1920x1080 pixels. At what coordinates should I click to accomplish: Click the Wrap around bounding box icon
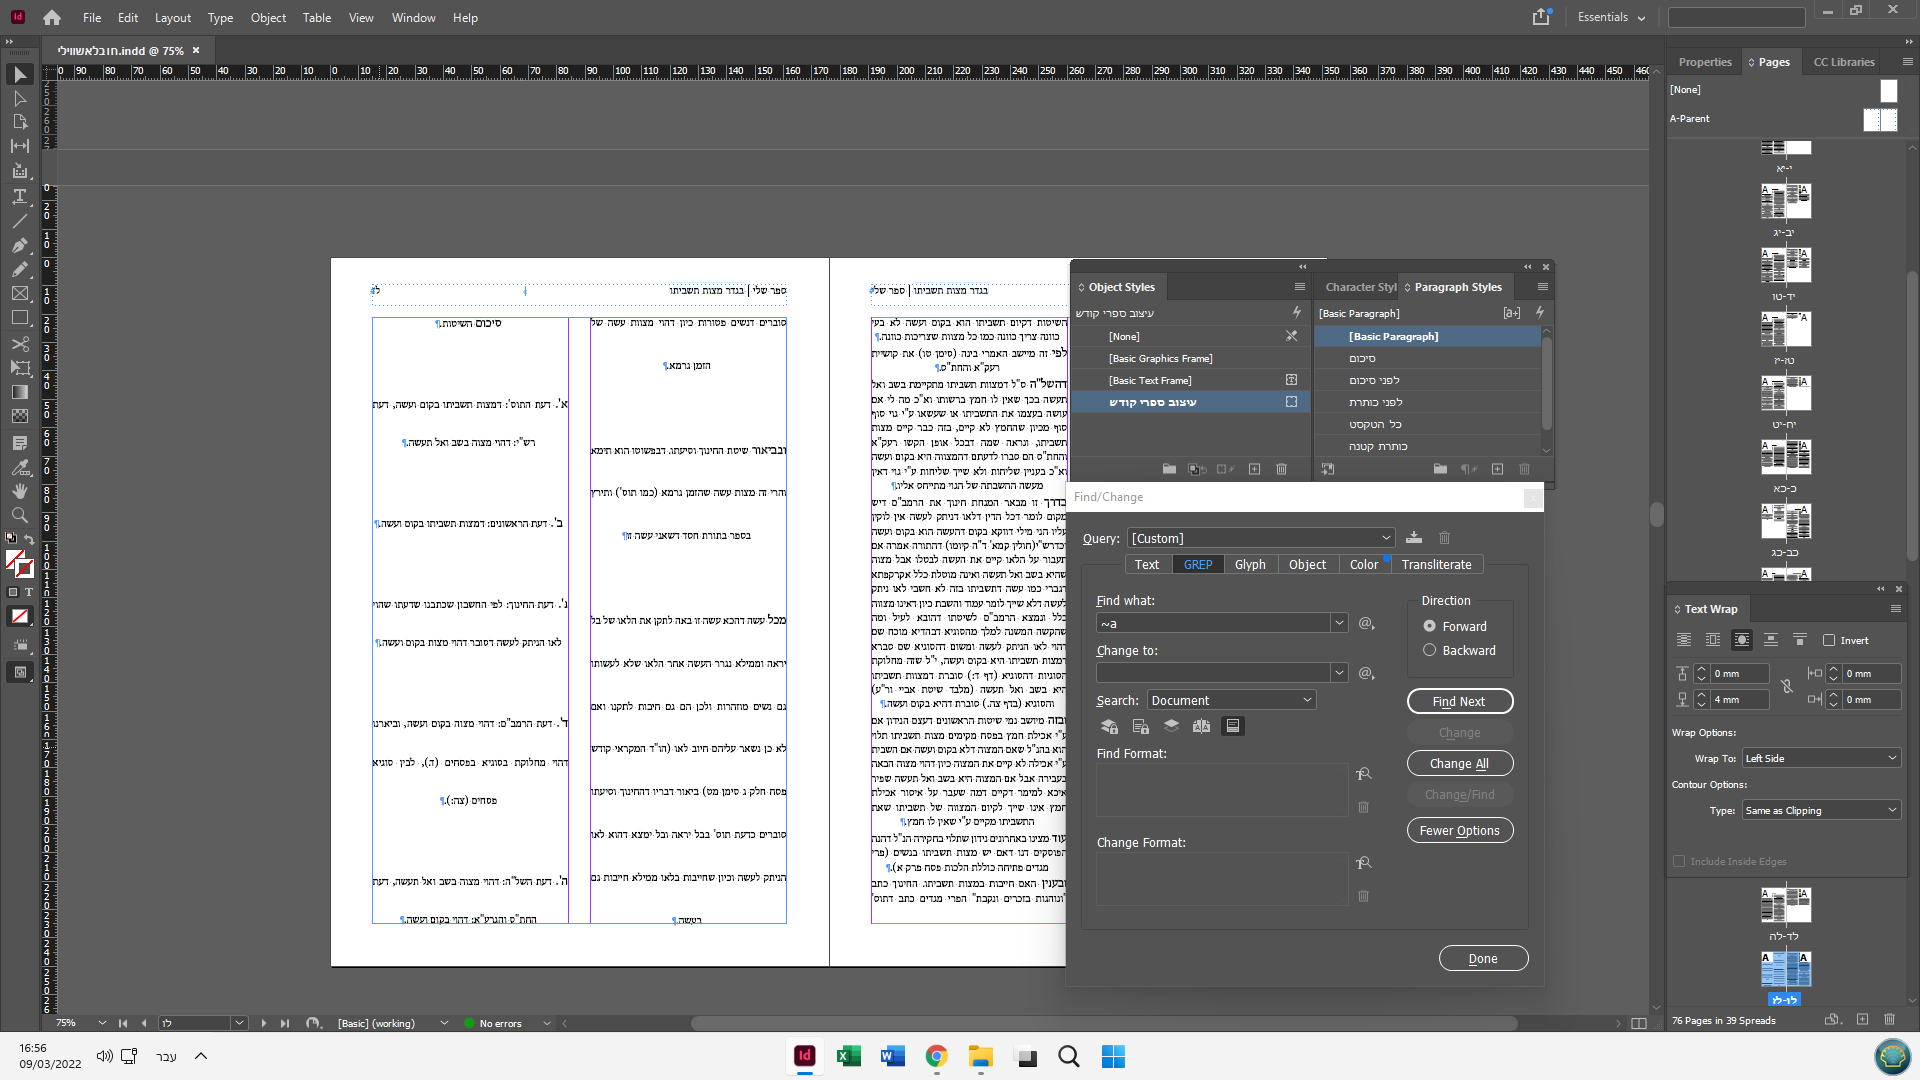[x=1713, y=640]
